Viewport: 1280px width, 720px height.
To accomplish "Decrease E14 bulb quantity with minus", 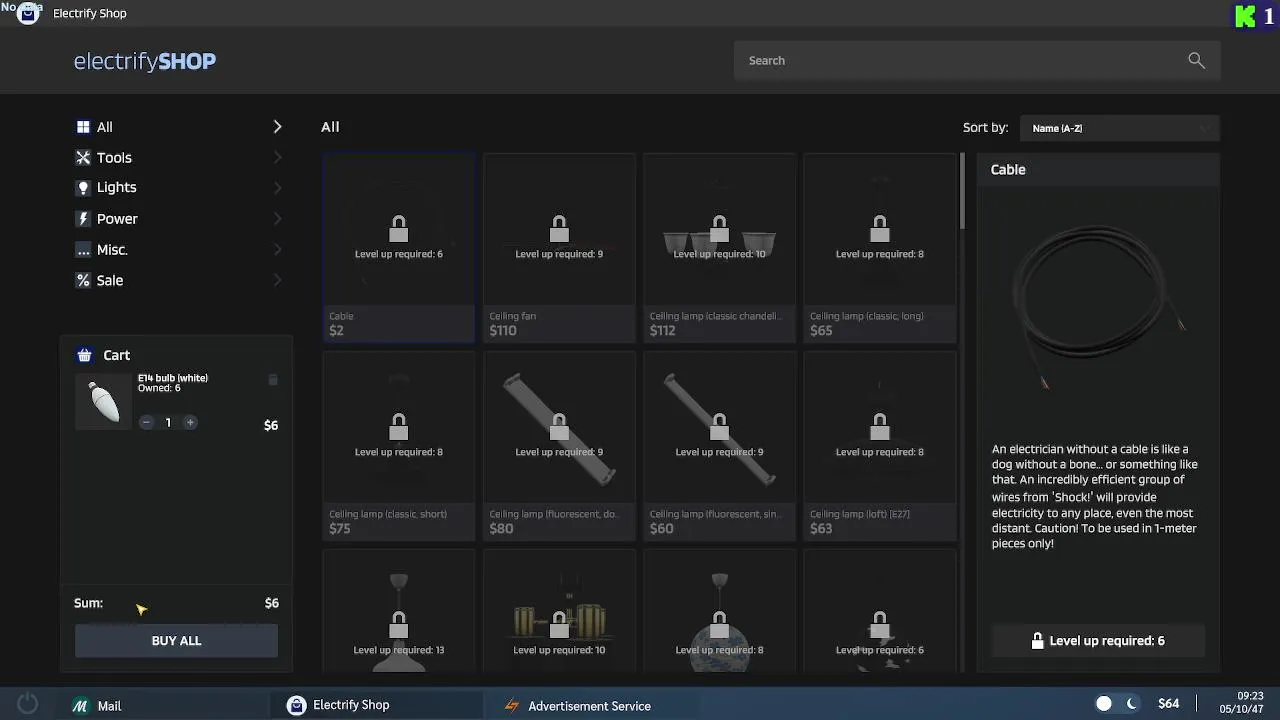I will 146,422.
